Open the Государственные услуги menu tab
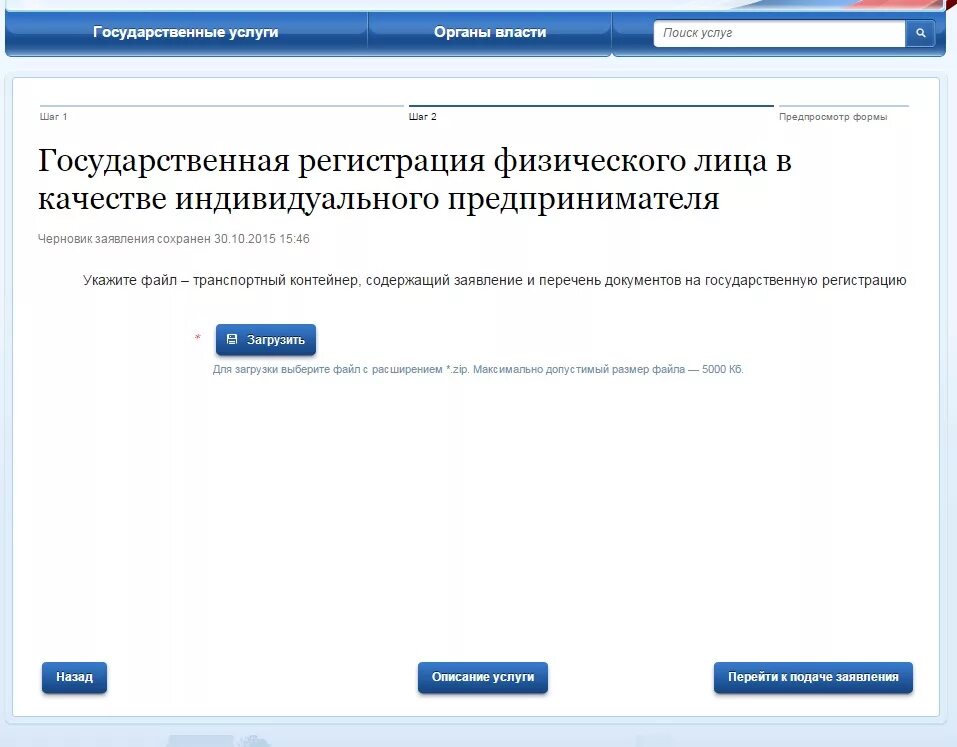 pyautogui.click(x=186, y=32)
